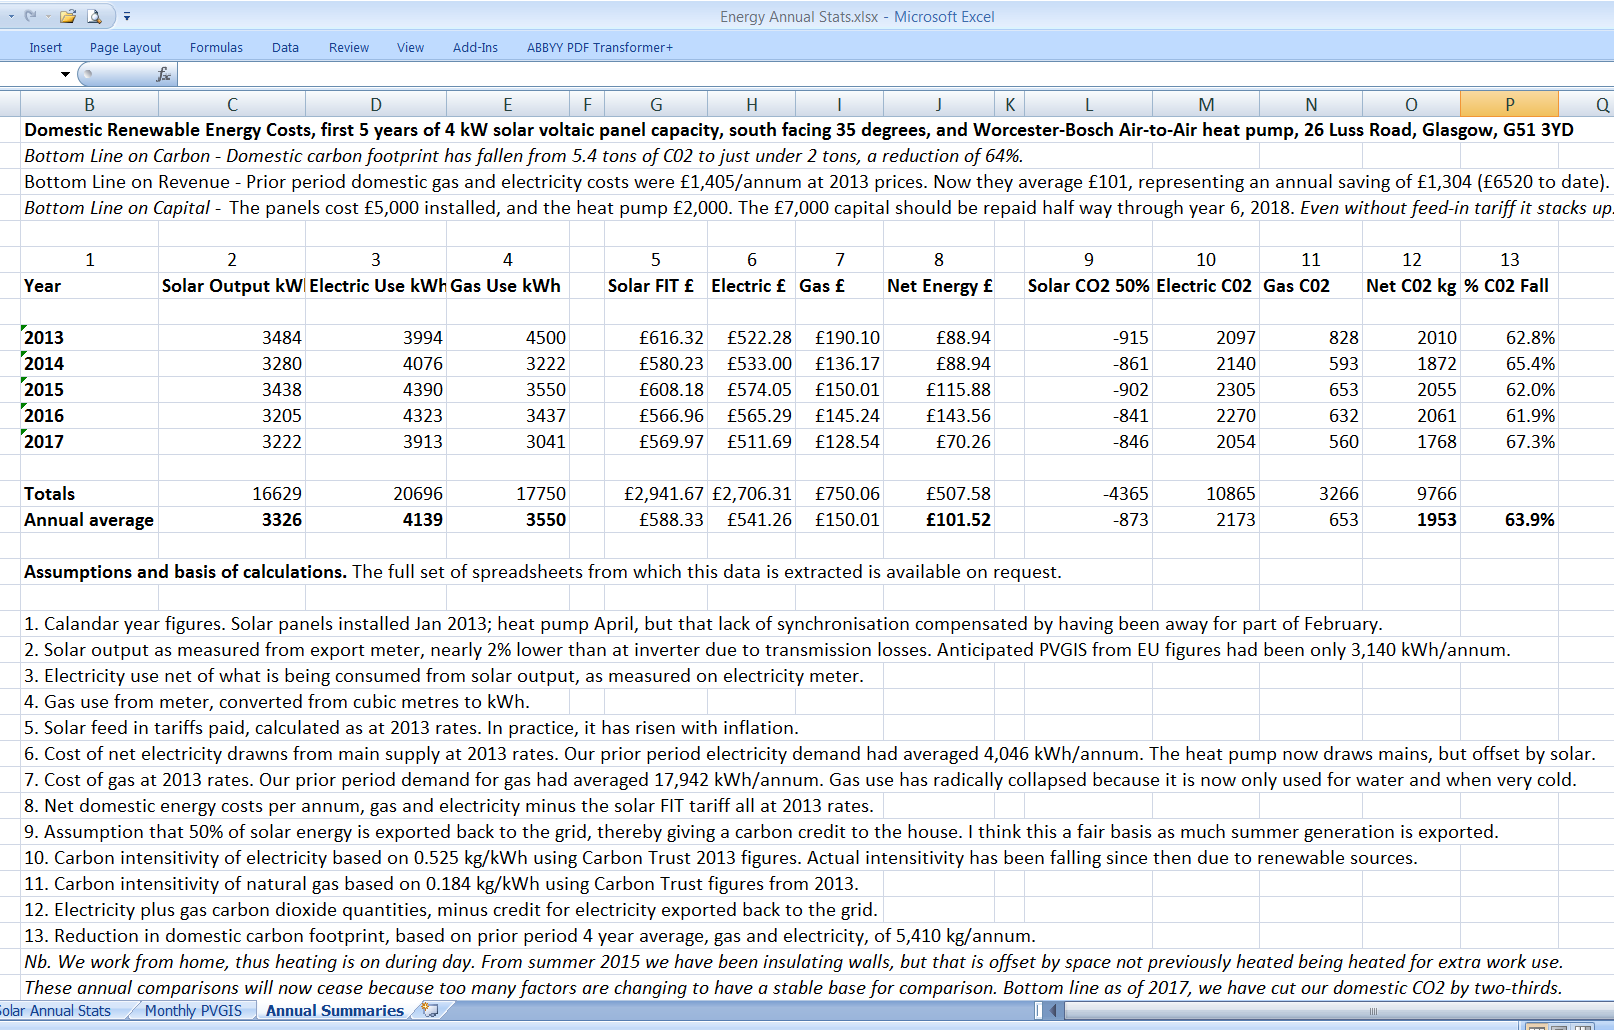Expand the Customize Quick Access Toolbar menu
This screenshot has width=1614, height=1030.
pos(127,16)
